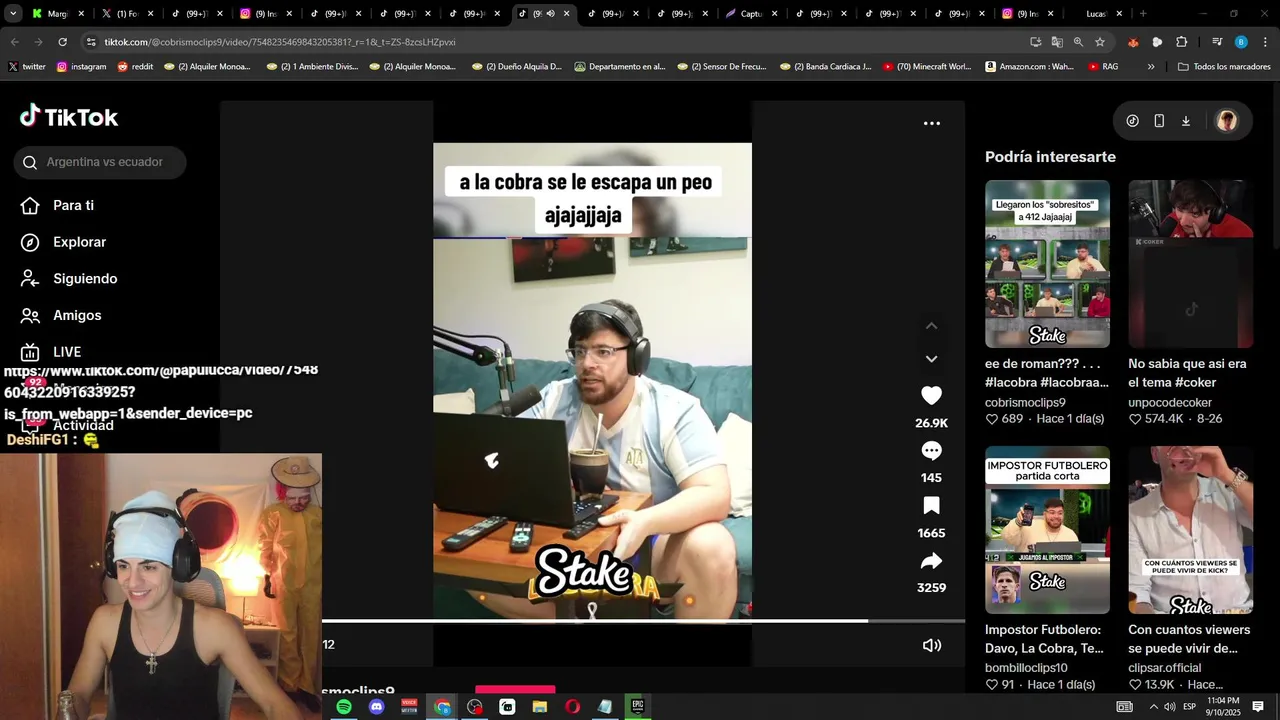1280x720 pixels.
Task: Click 'Impostor Futbolero: Davo, La Cobra' title
Action: [x=1044, y=639]
